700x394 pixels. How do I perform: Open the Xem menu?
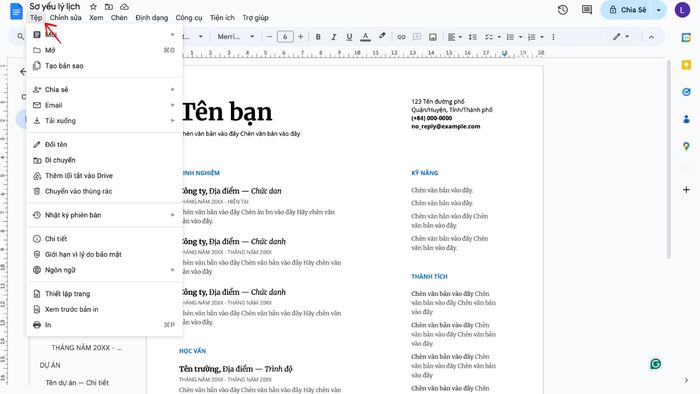tap(96, 17)
